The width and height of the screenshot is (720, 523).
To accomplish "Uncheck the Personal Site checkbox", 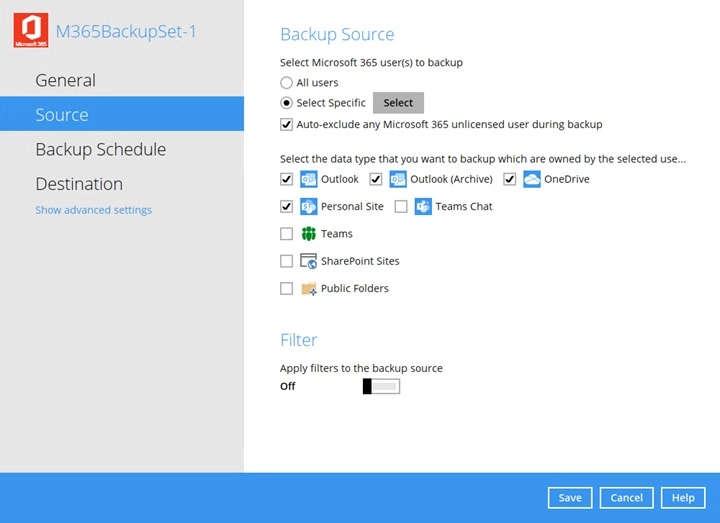I will [286, 207].
